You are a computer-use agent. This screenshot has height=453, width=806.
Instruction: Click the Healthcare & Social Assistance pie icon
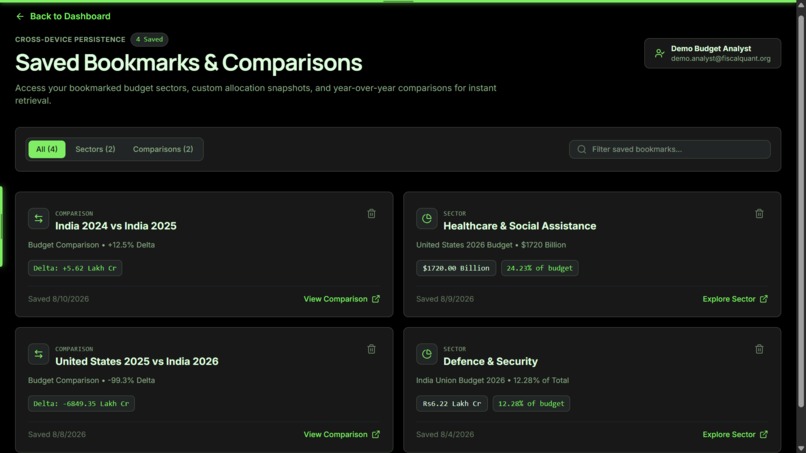click(427, 219)
